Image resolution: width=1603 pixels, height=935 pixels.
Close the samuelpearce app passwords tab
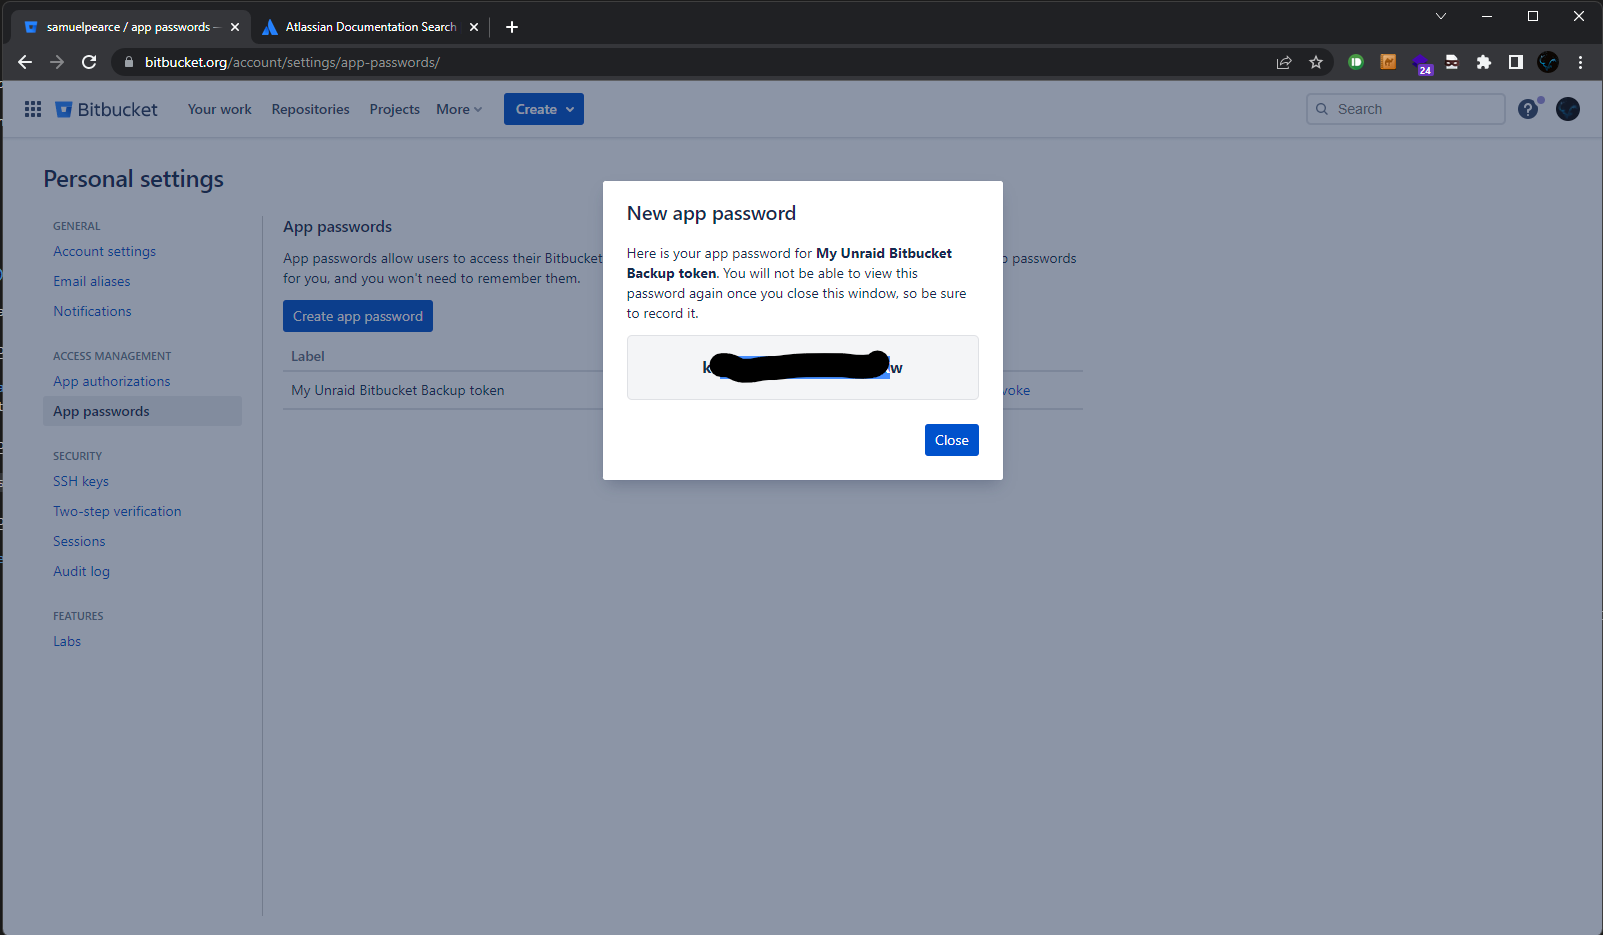(235, 27)
